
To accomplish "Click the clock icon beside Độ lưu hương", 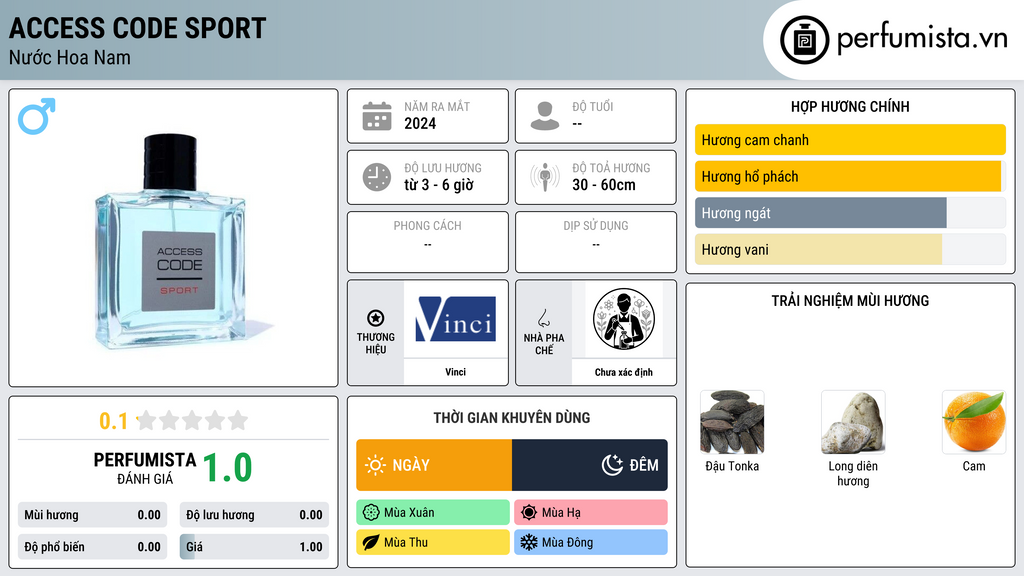I will [x=377, y=177].
